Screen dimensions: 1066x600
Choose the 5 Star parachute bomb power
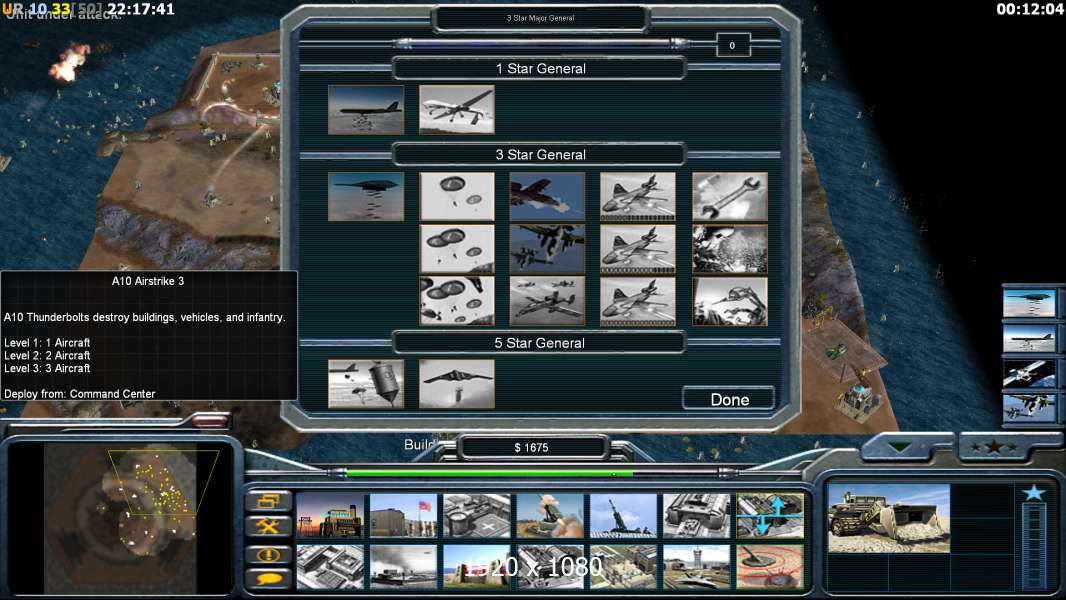click(366, 384)
